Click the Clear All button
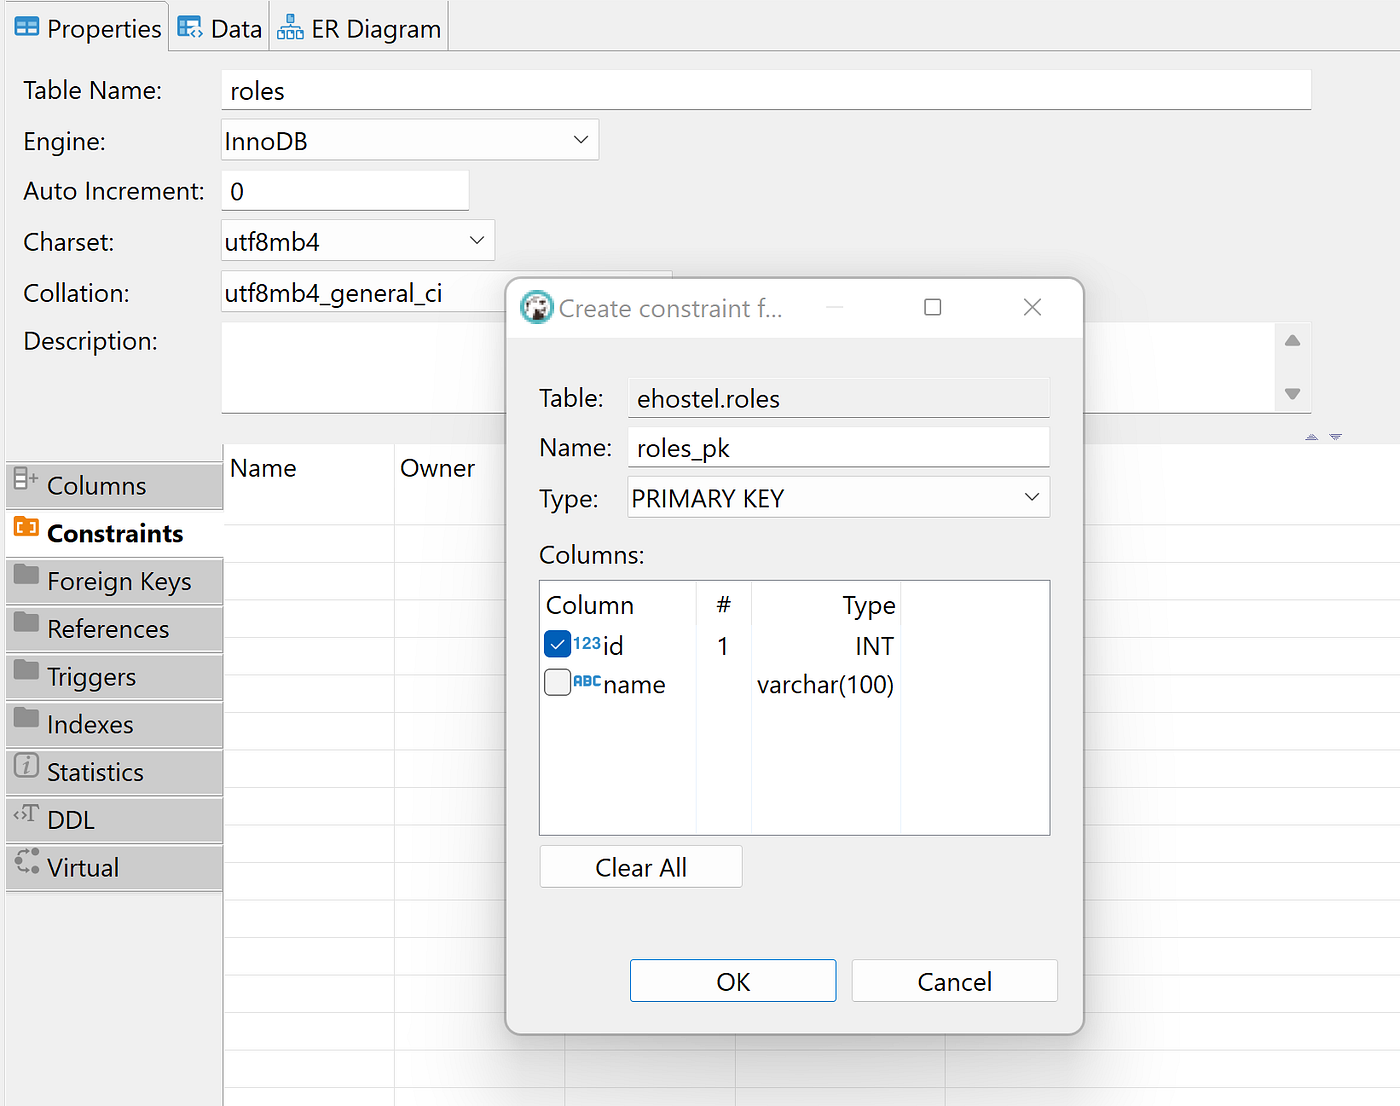Image resolution: width=1400 pixels, height=1106 pixels. (640, 866)
